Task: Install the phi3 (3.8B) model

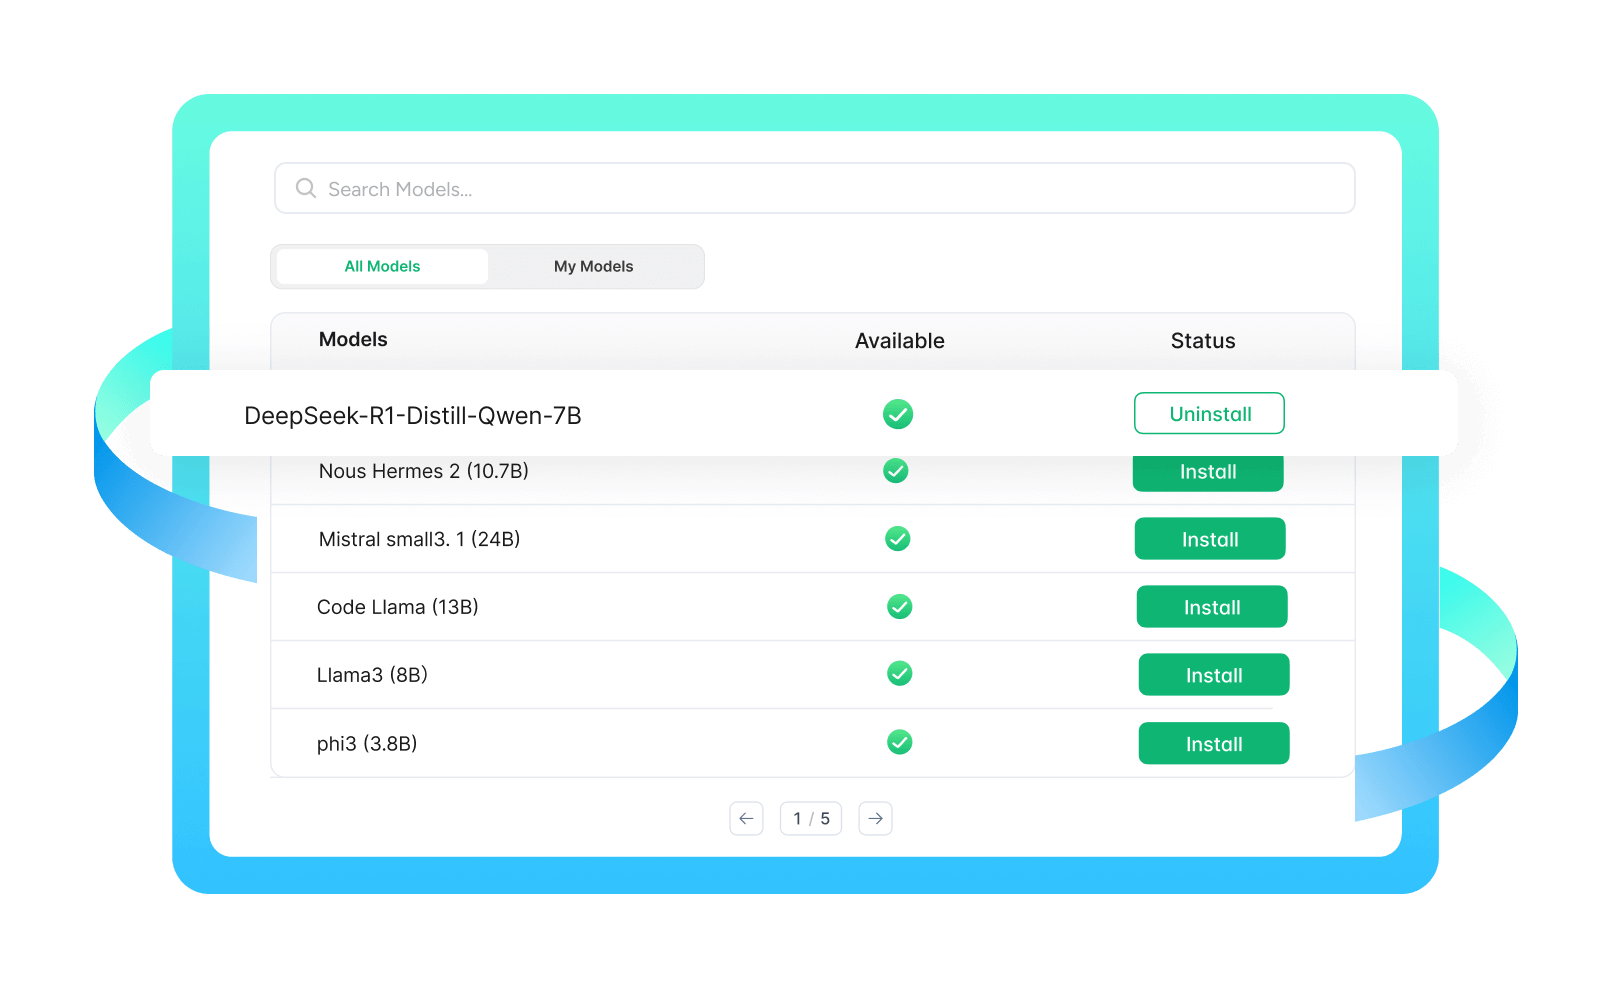Action: [1213, 744]
